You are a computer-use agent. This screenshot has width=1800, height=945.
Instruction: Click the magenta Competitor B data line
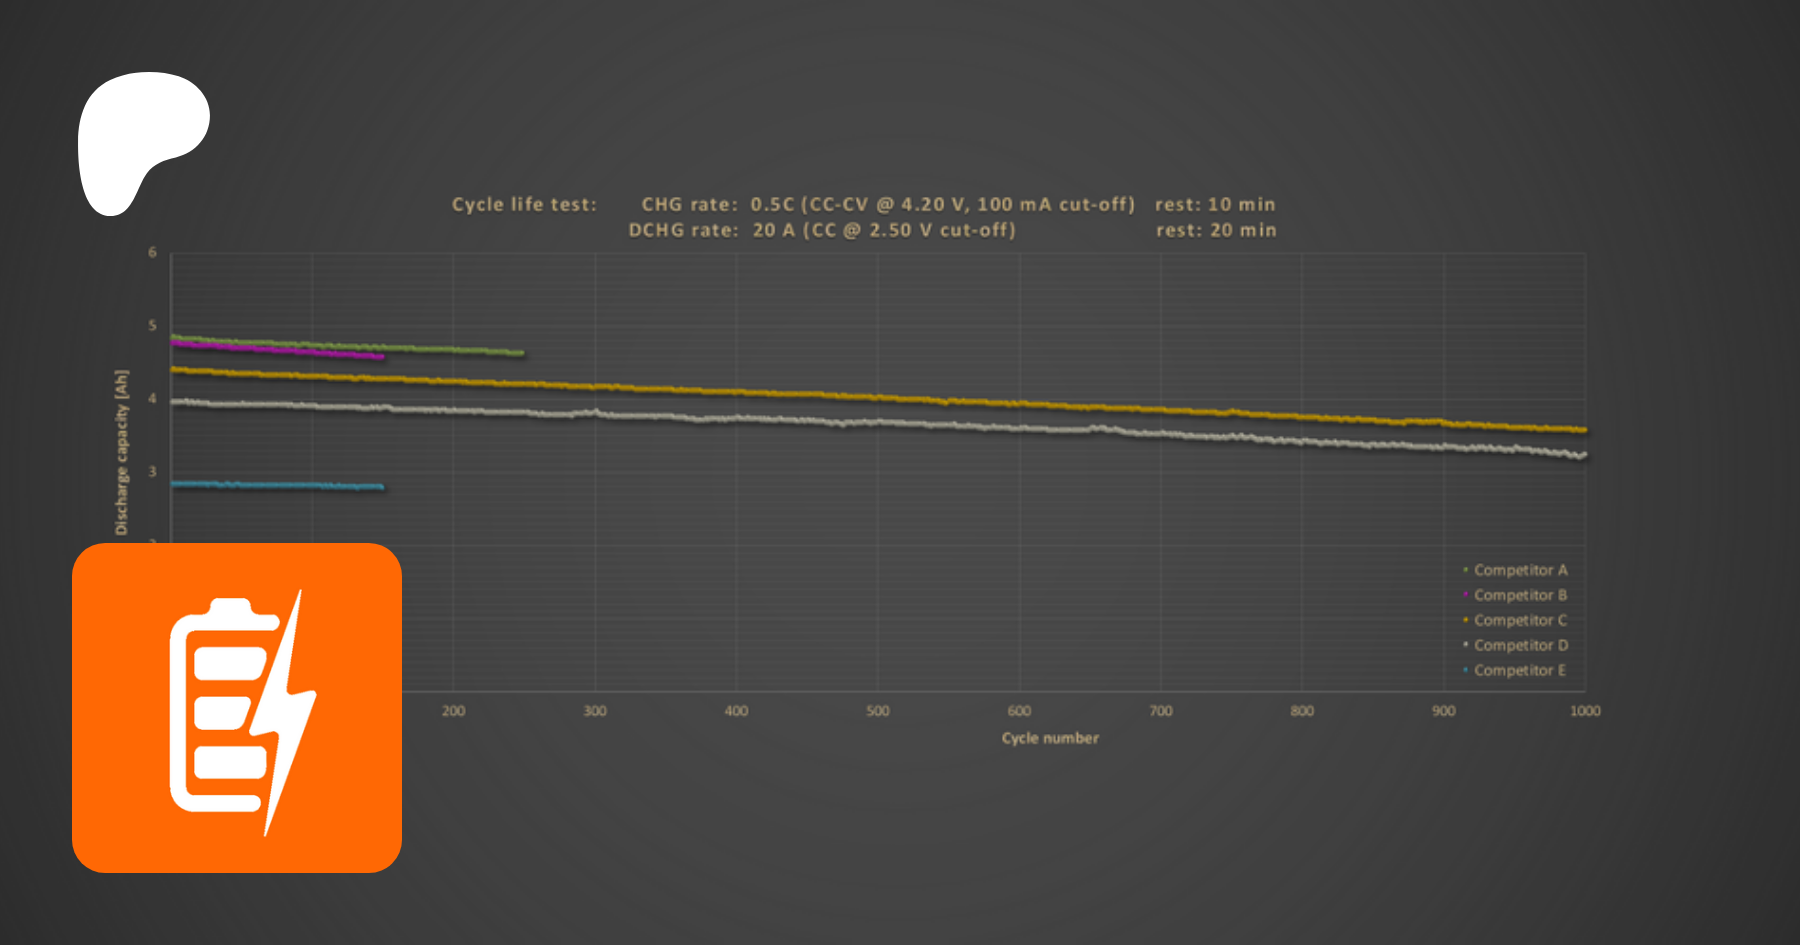300,352
